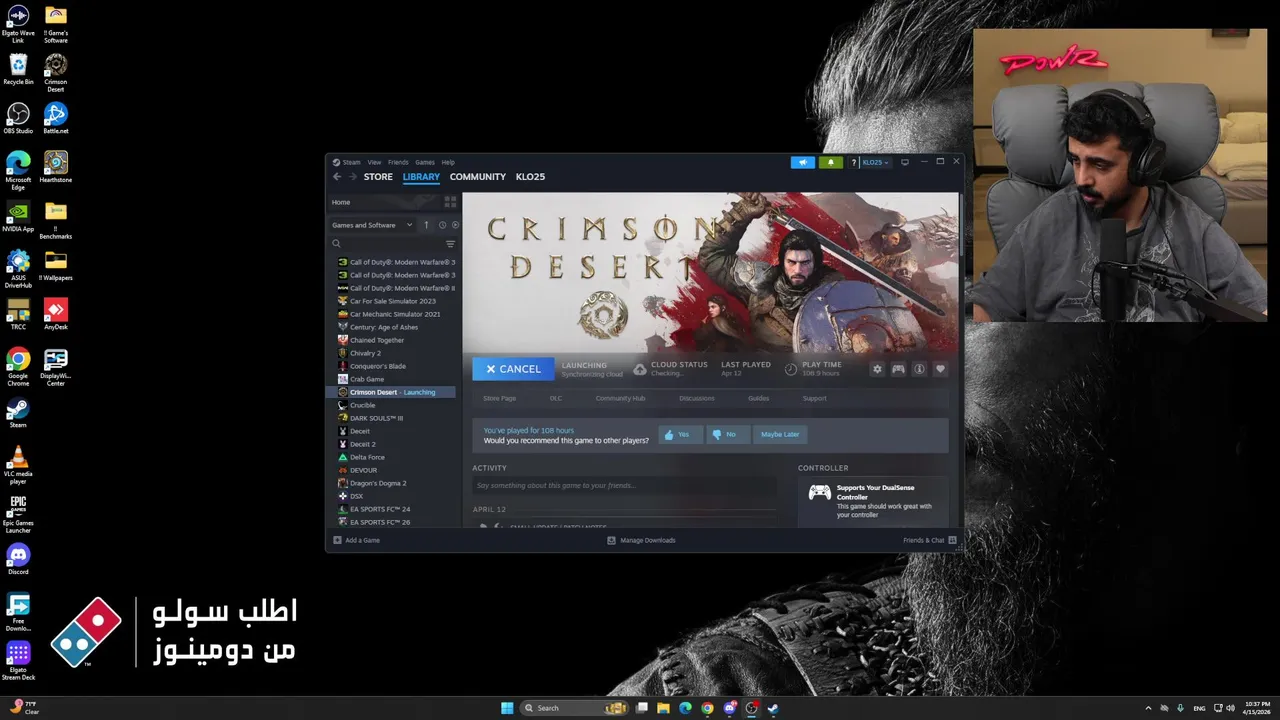This screenshot has height=720, width=1280.
Task: Cancel Crimson Desert launch
Action: tap(513, 369)
